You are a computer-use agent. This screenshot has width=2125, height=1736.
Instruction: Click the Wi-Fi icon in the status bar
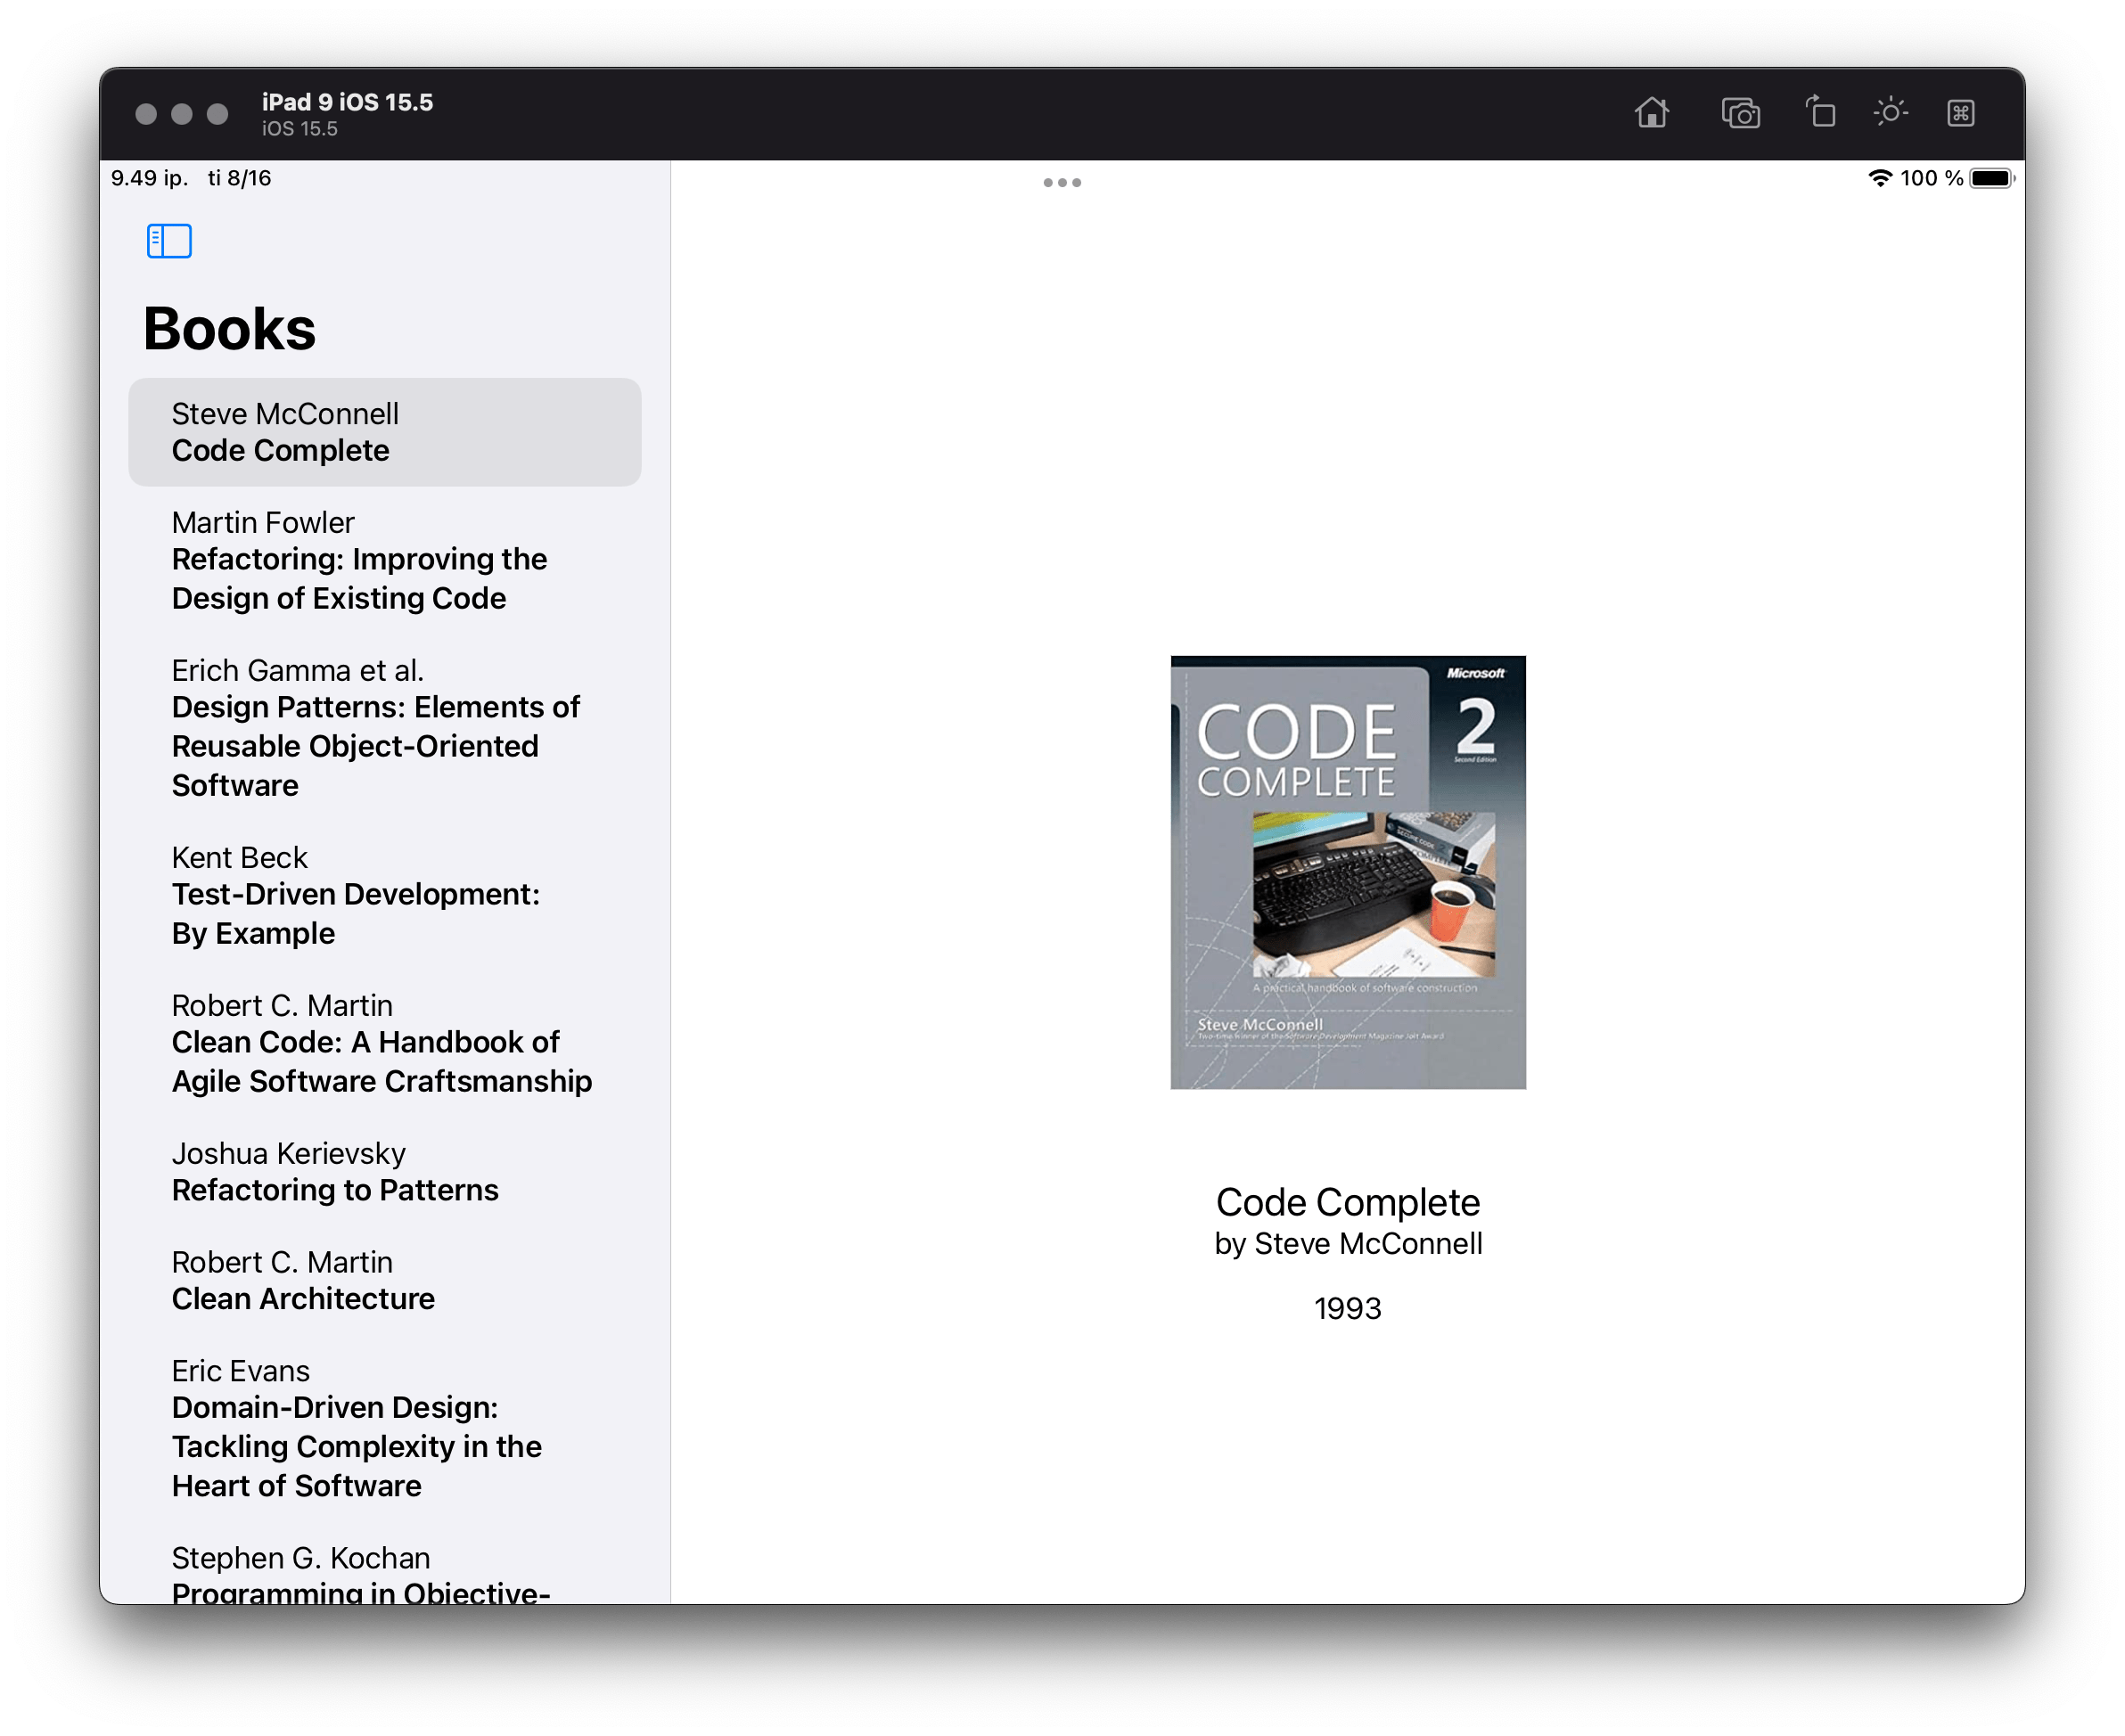coord(1879,177)
